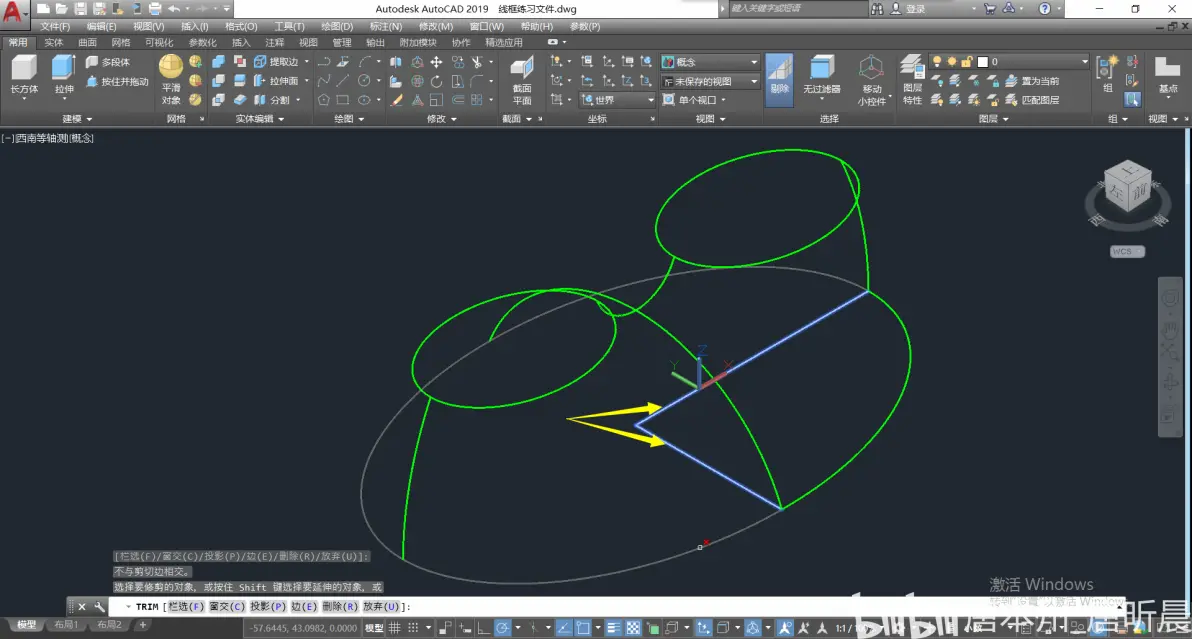Expand the 修改 panel
This screenshot has width=1192, height=639.
(442, 119)
